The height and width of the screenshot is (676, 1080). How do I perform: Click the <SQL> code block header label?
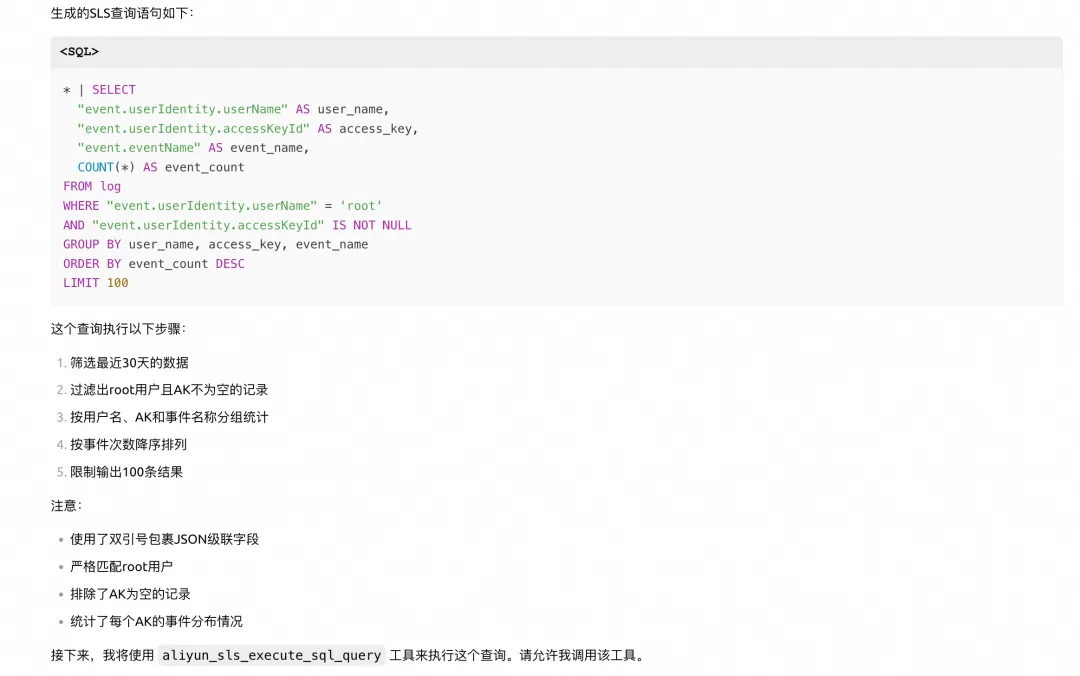point(79,52)
